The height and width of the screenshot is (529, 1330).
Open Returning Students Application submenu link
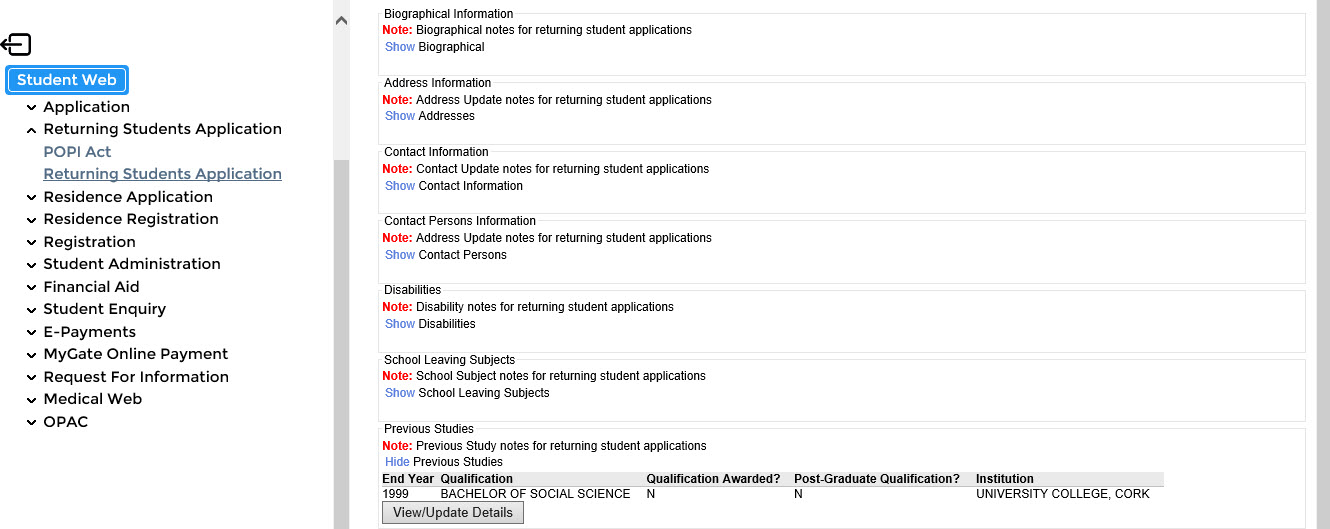pyautogui.click(x=162, y=174)
